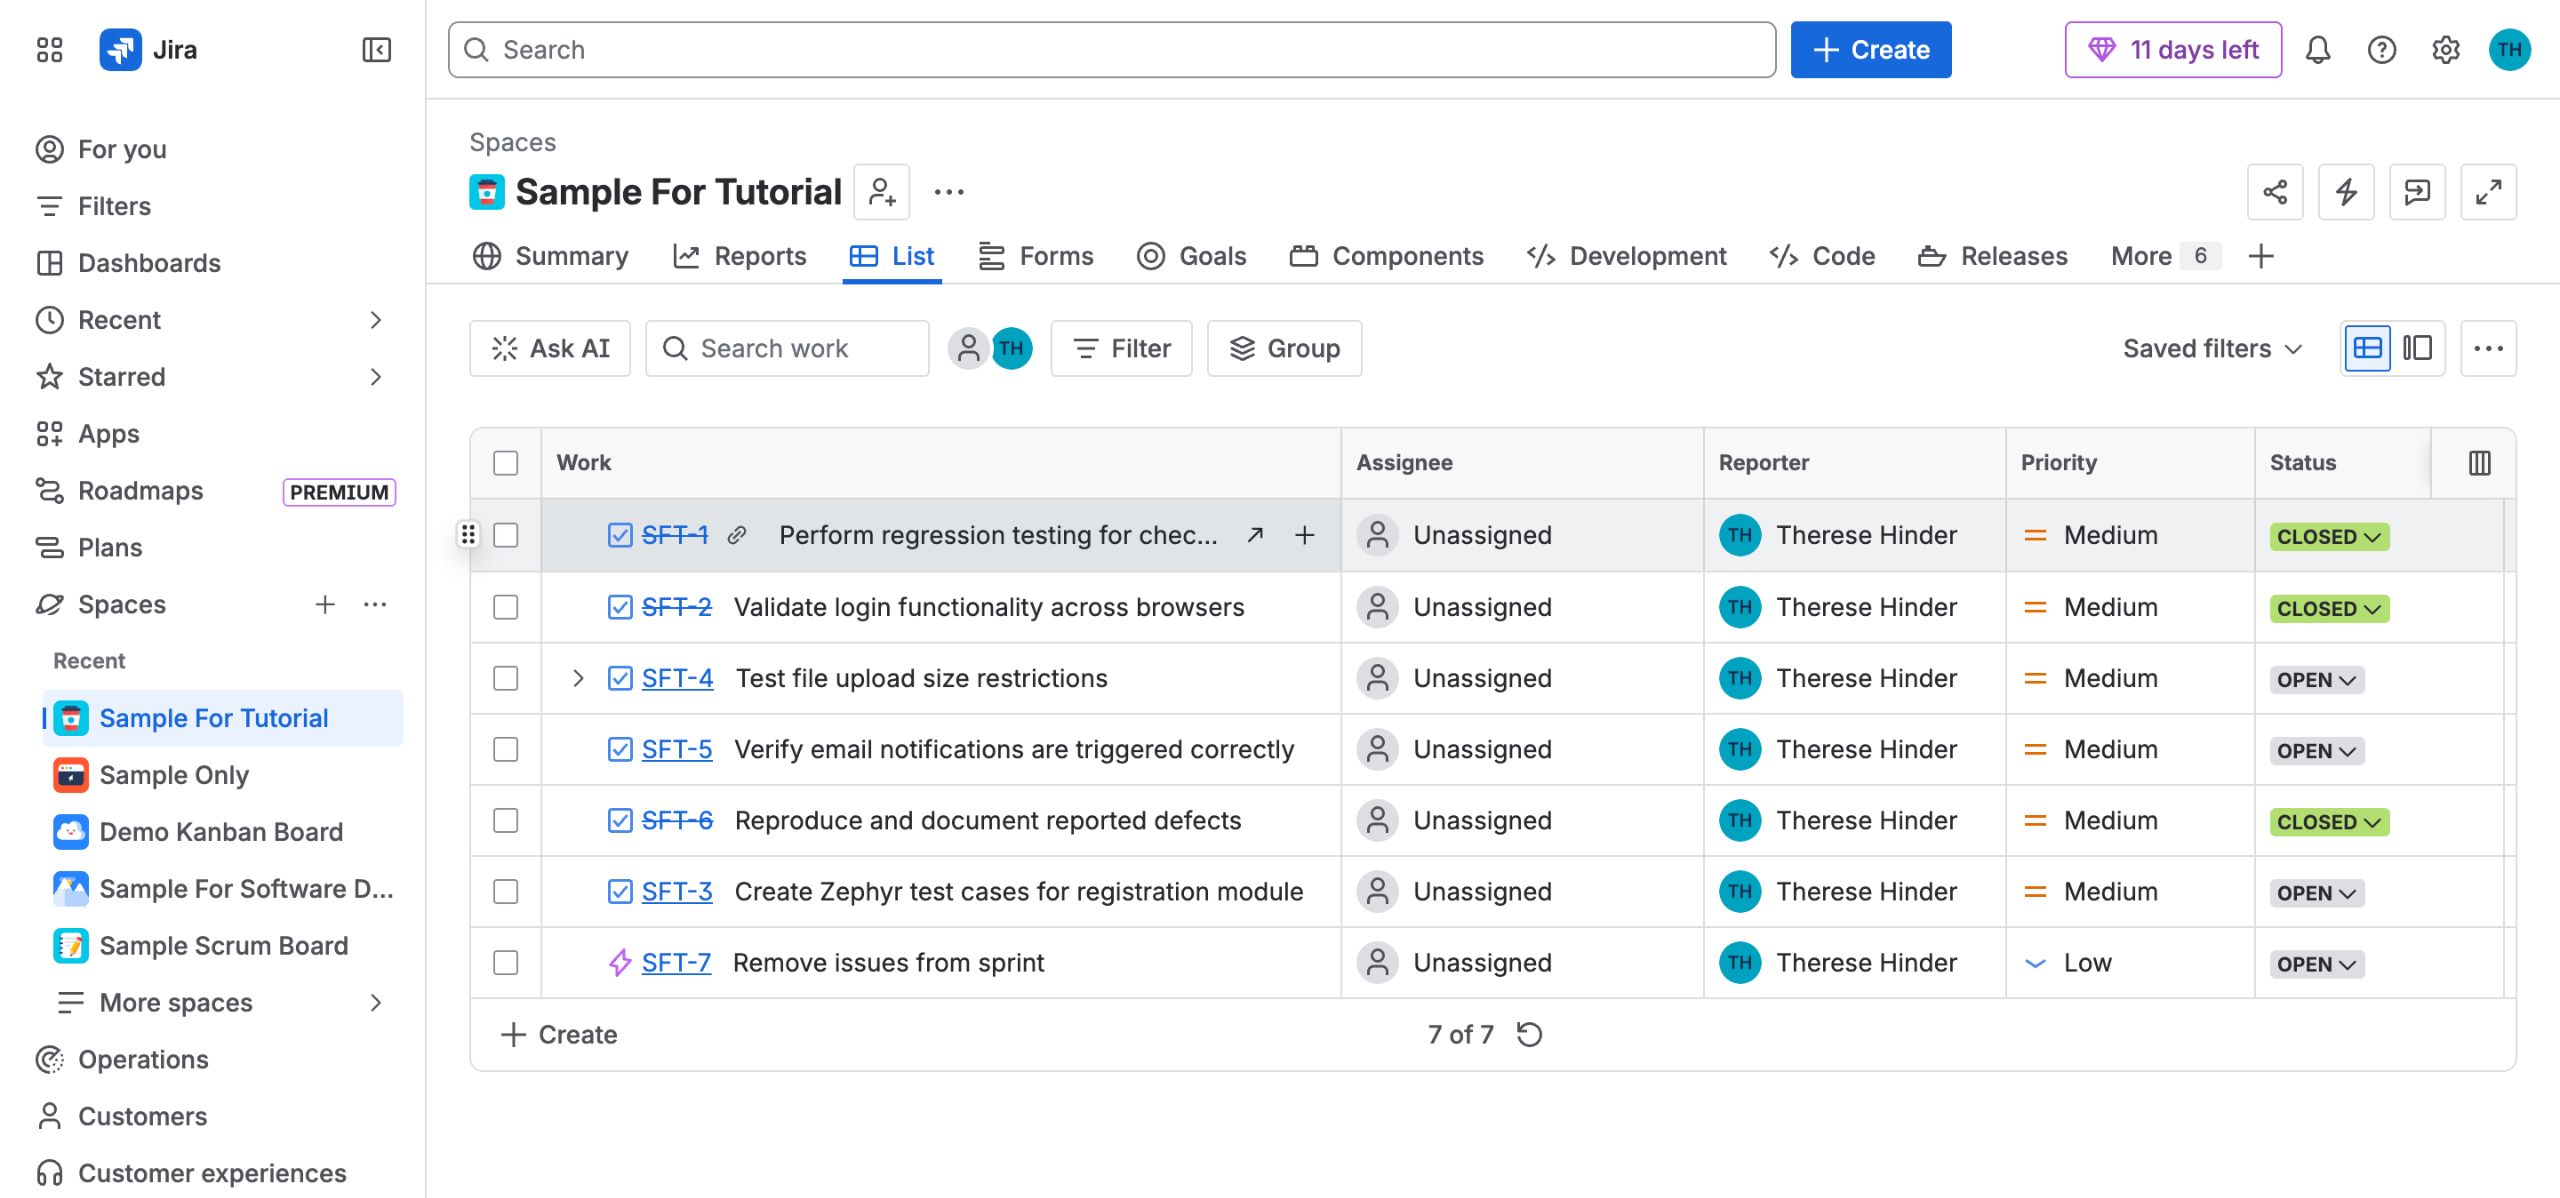Image resolution: width=2560 pixels, height=1198 pixels.
Task: Expand More spaces in sidebar
Action: pos(376,1002)
